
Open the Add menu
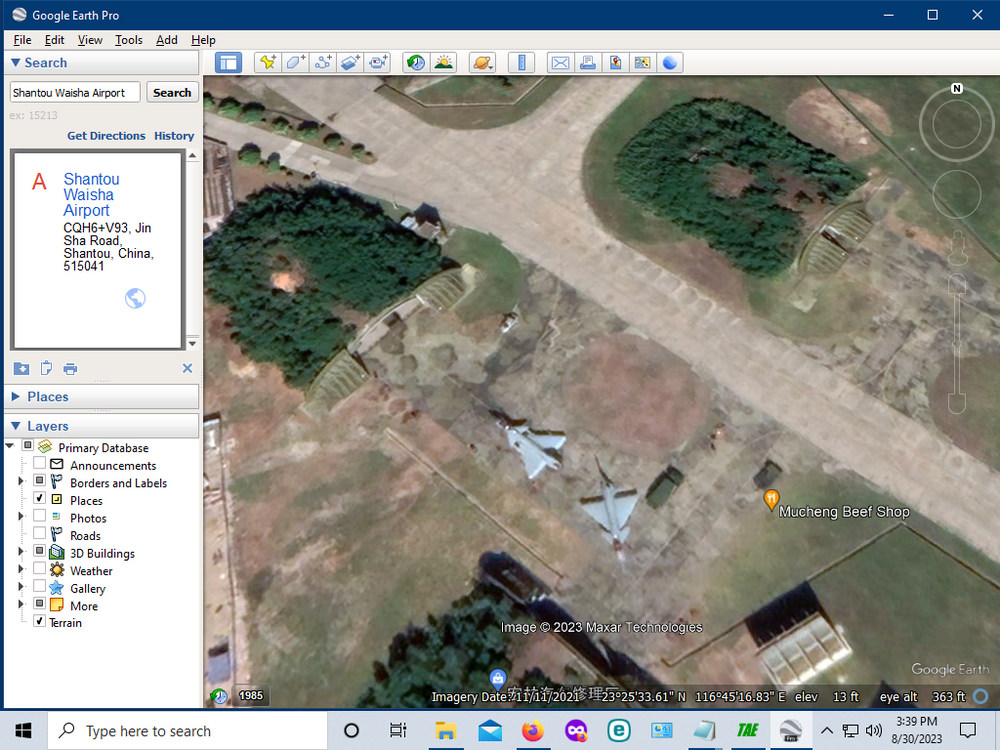[166, 40]
